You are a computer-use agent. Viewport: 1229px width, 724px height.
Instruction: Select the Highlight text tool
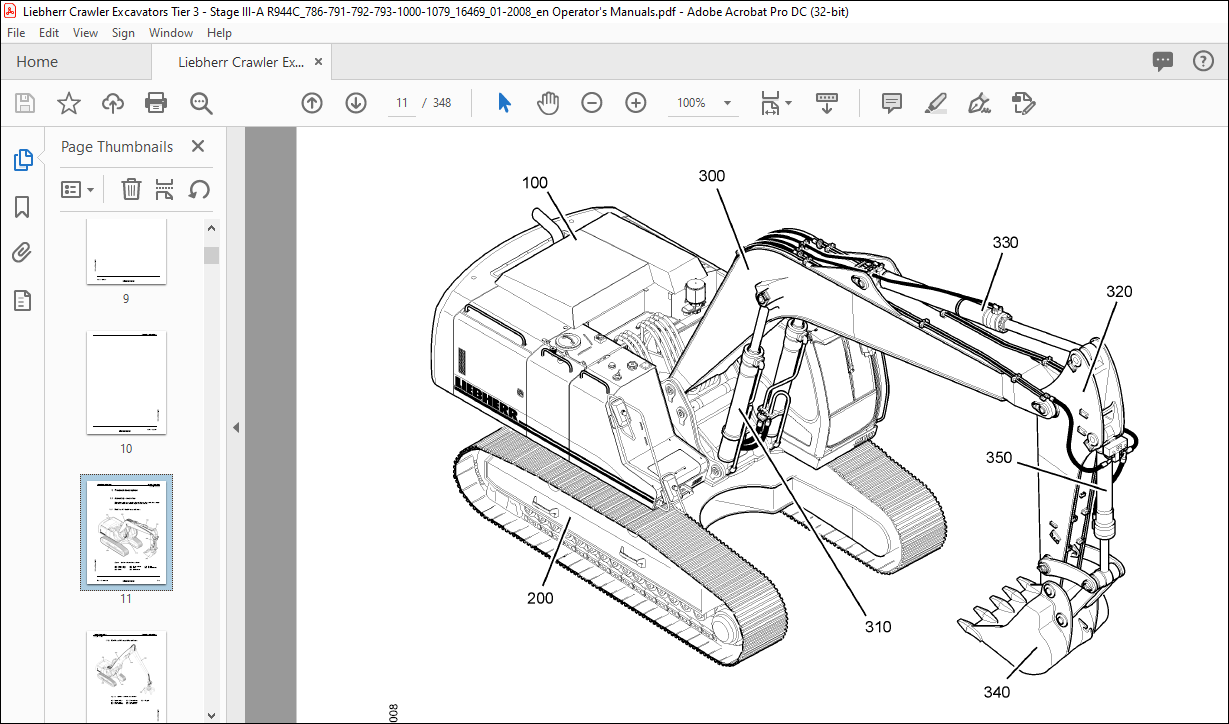pos(936,103)
